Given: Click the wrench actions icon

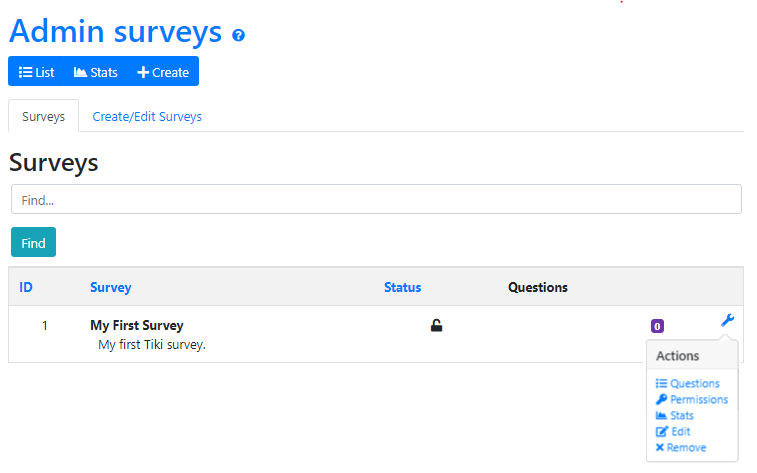Looking at the screenshot, I should [x=727, y=320].
